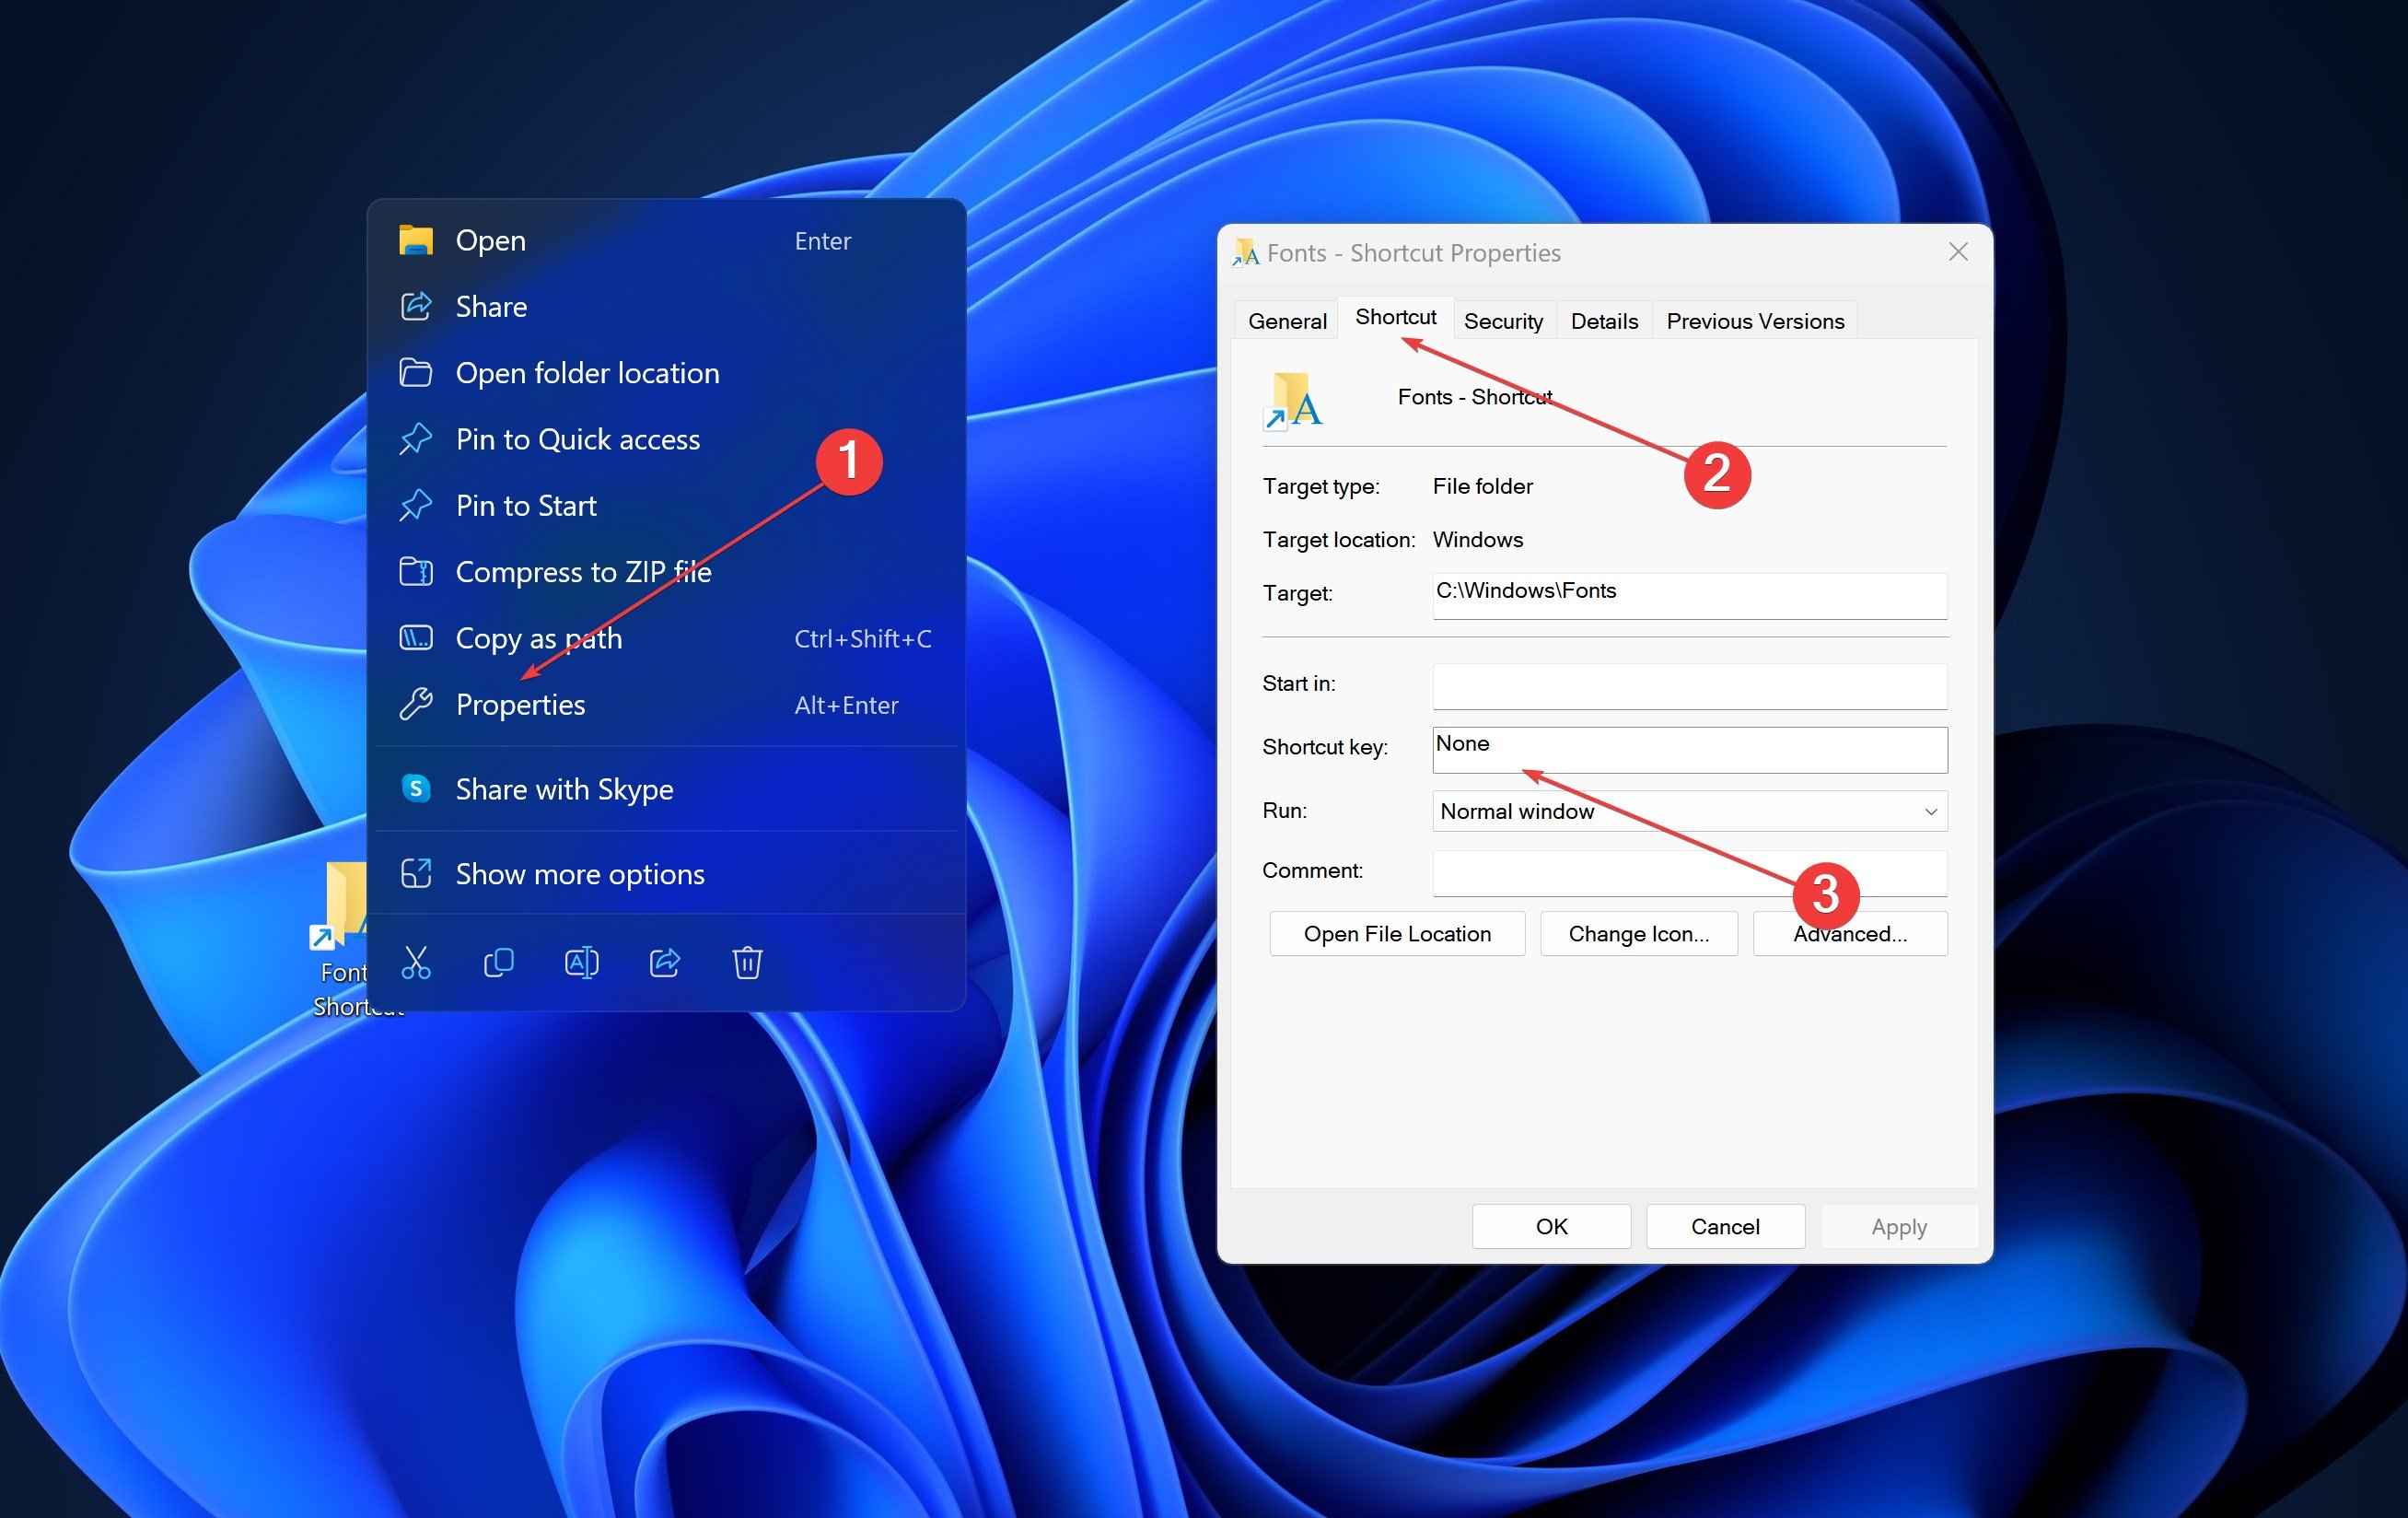Select Compress to ZIP file
The width and height of the screenshot is (2408, 1518).
666,571
